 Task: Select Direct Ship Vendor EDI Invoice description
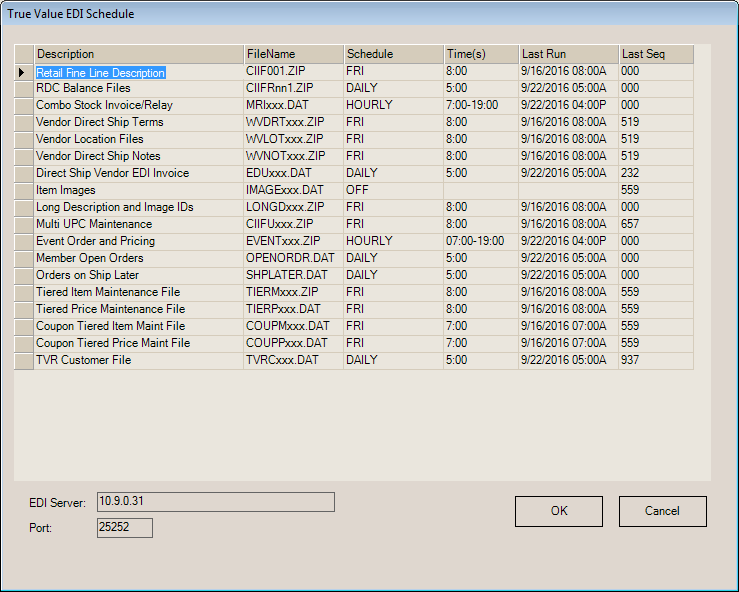(x=139, y=173)
